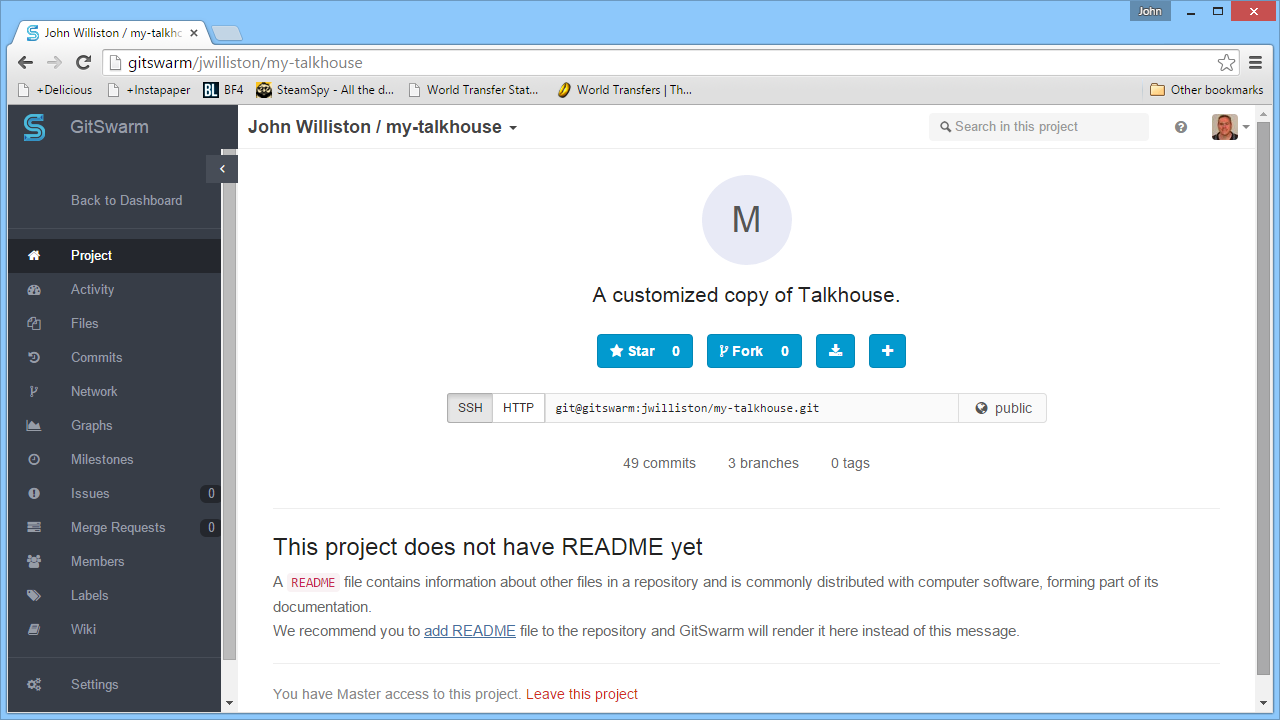Viewport: 1280px width, 720px height.
Task: Open the user avatar dropdown menu
Action: click(1231, 127)
